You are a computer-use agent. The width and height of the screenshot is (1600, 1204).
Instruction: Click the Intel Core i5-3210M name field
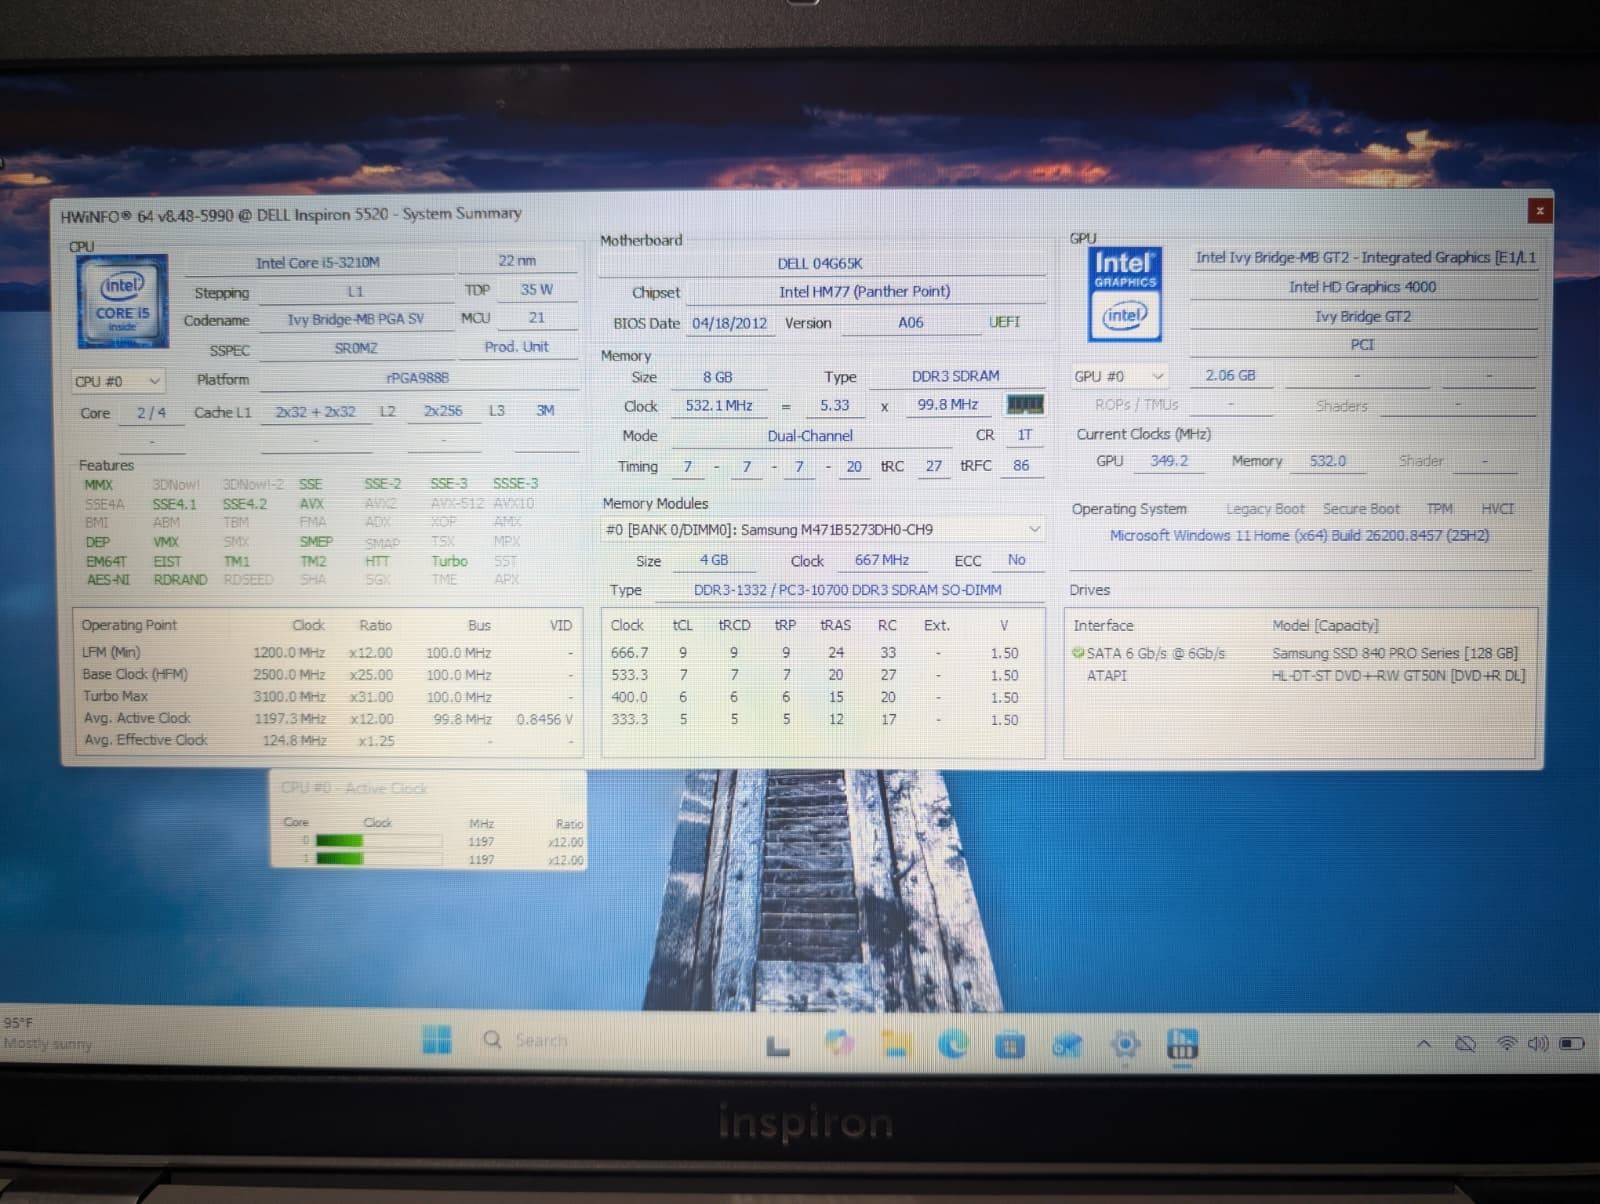318,262
